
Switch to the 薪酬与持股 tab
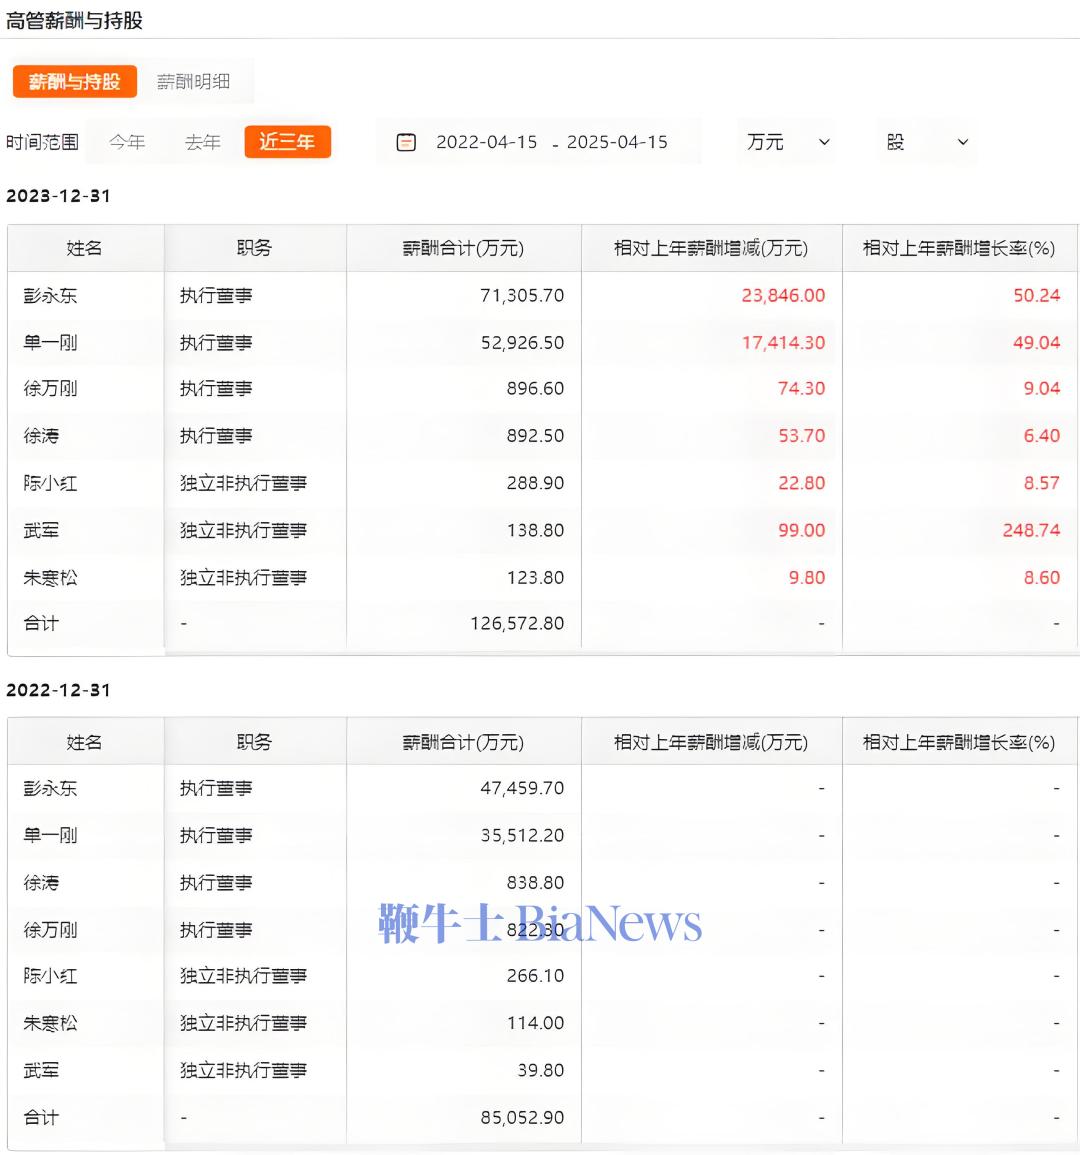point(74,81)
